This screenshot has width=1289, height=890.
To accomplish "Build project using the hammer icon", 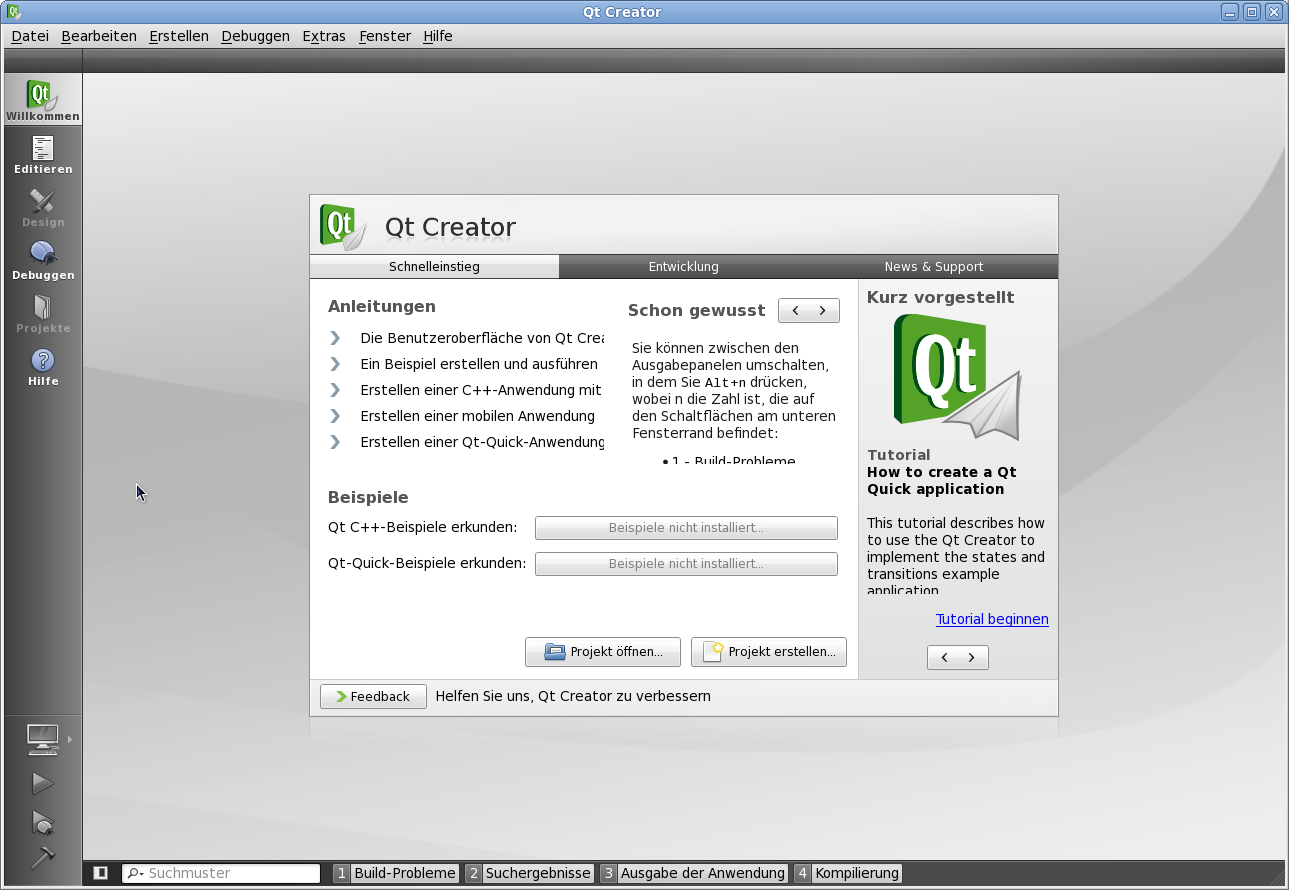I will [42, 858].
